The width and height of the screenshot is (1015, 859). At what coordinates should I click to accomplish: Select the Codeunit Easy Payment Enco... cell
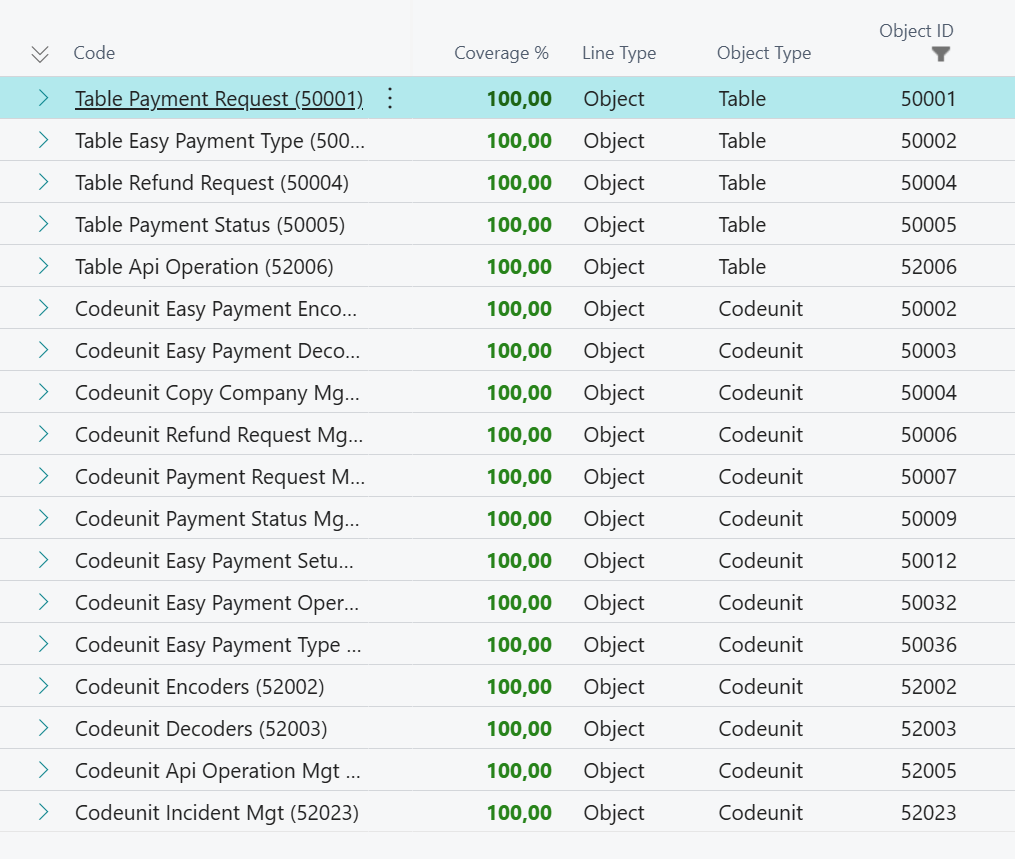[216, 309]
